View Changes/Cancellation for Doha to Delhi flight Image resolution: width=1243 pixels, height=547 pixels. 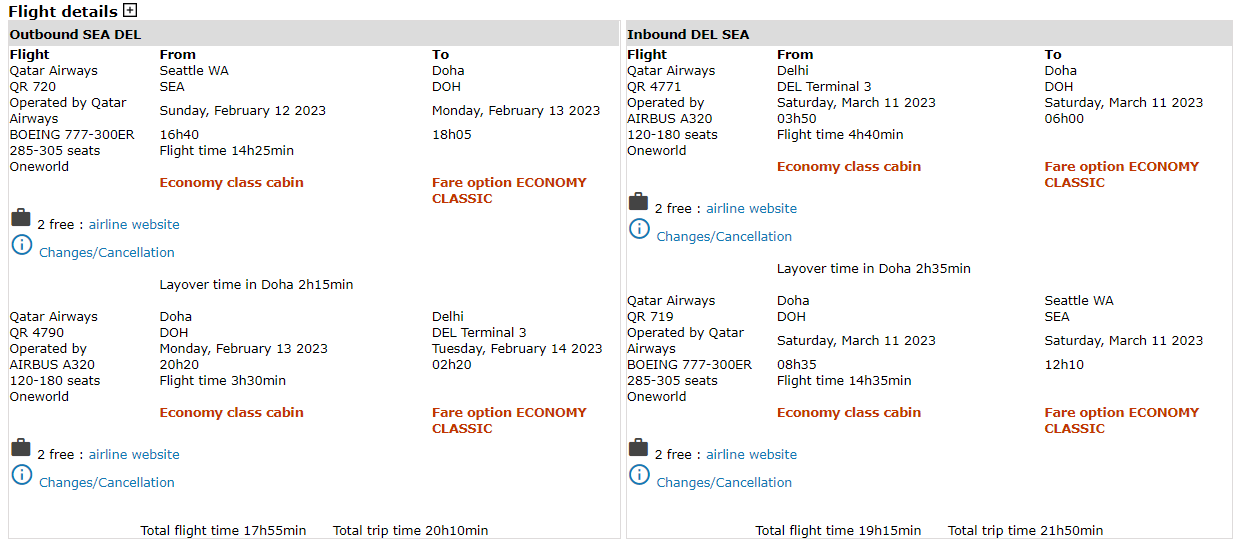pos(107,483)
